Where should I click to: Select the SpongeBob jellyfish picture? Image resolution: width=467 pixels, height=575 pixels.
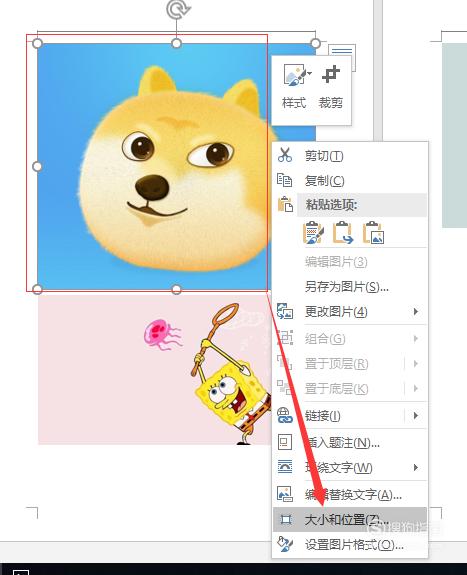(x=154, y=369)
